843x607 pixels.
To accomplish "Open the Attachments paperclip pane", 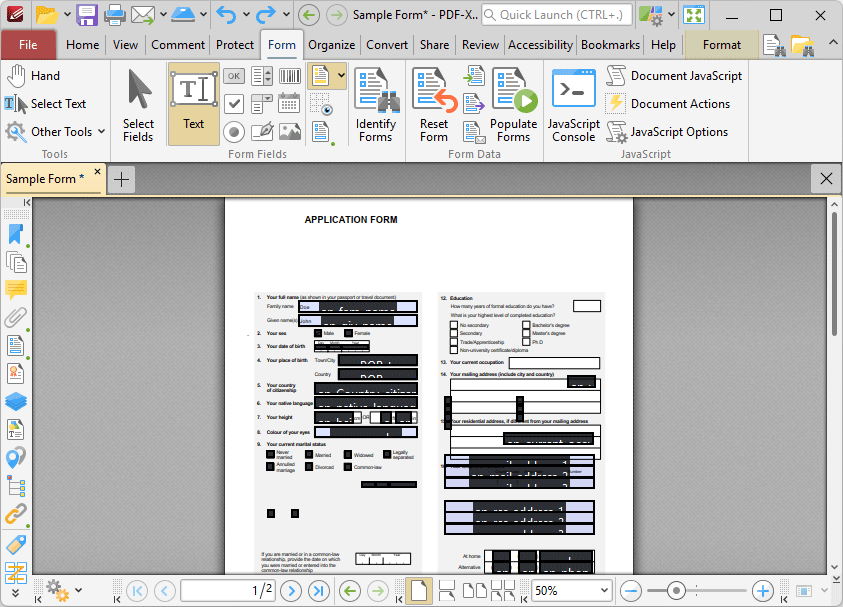I will pos(16,318).
